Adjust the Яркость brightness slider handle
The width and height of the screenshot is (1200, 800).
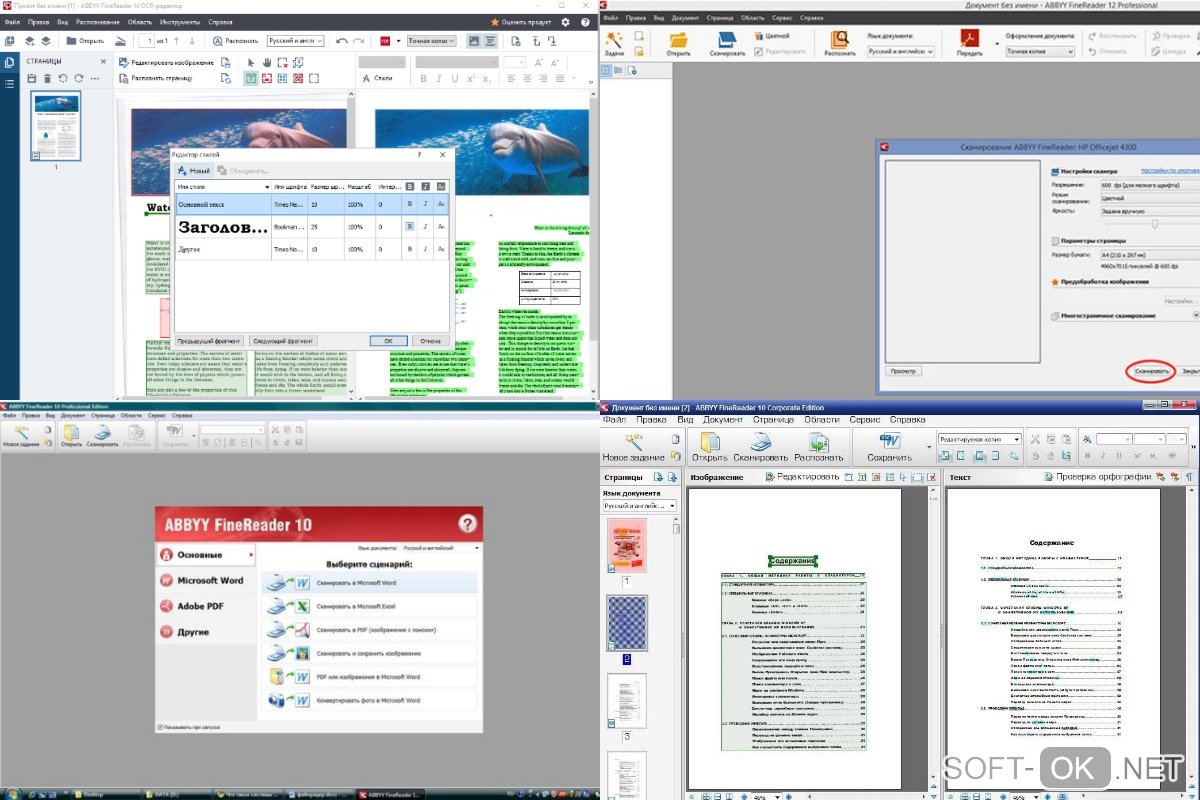pos(1155,225)
